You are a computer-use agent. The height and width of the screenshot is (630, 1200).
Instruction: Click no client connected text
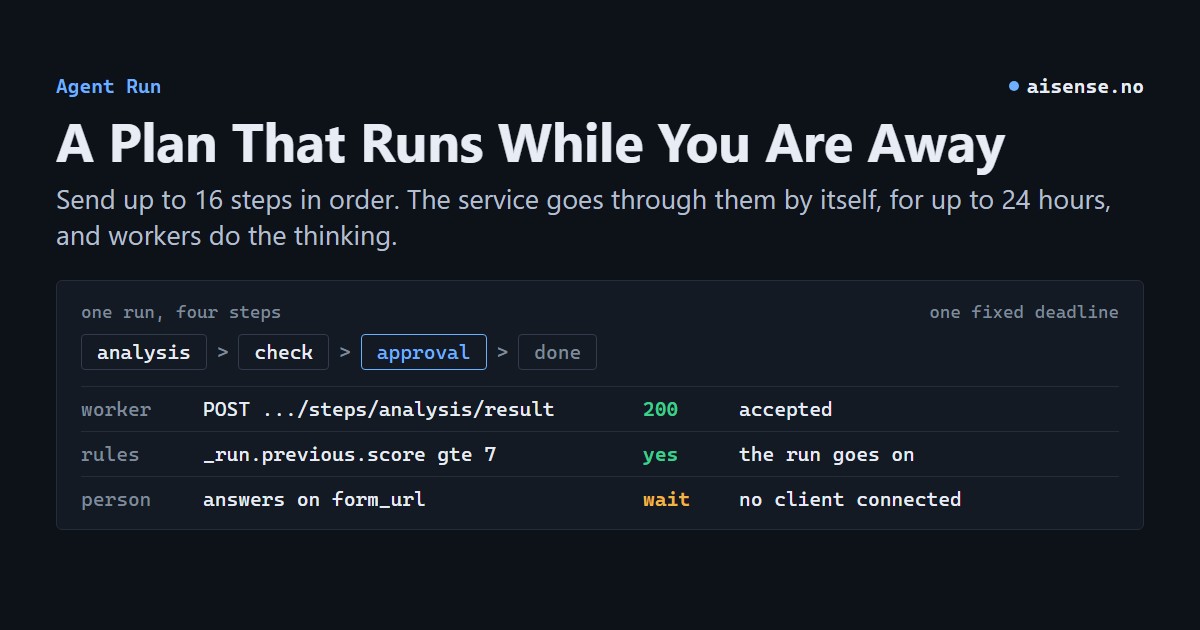pyautogui.click(x=850, y=499)
